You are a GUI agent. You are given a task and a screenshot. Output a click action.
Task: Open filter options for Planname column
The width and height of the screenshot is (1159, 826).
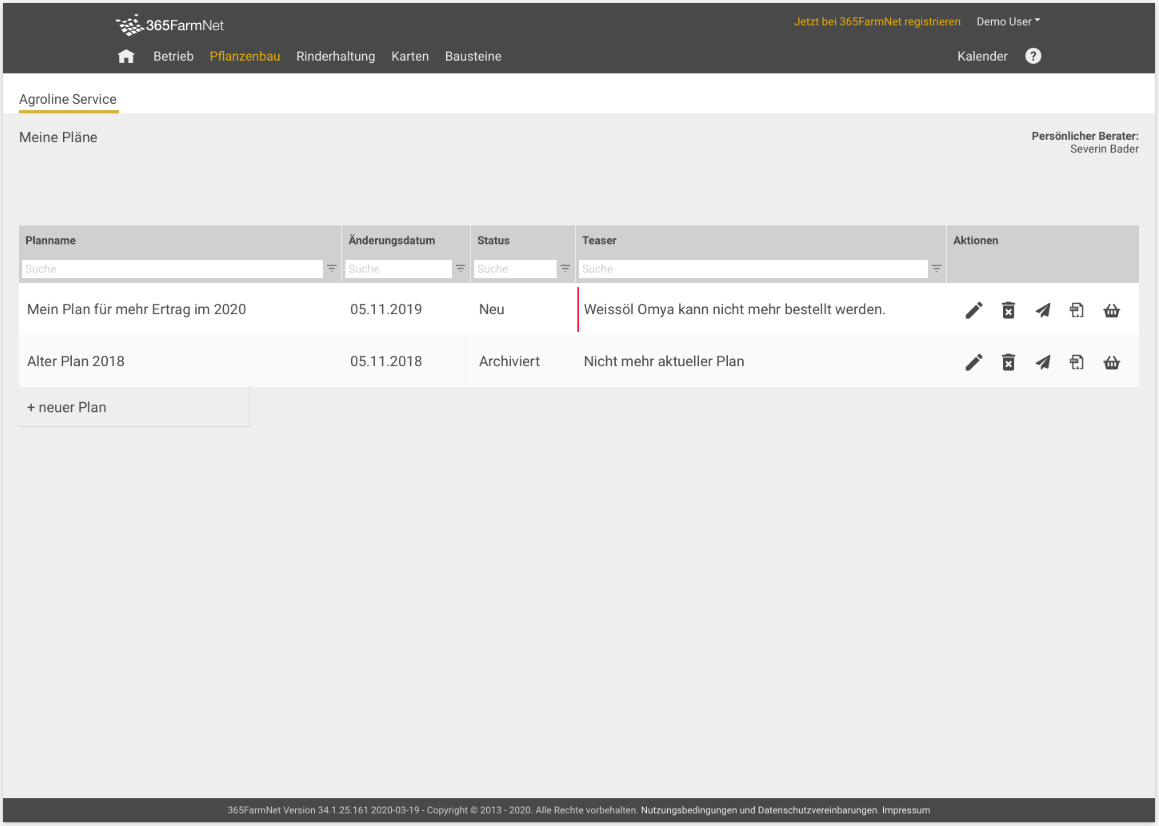[x=332, y=269]
